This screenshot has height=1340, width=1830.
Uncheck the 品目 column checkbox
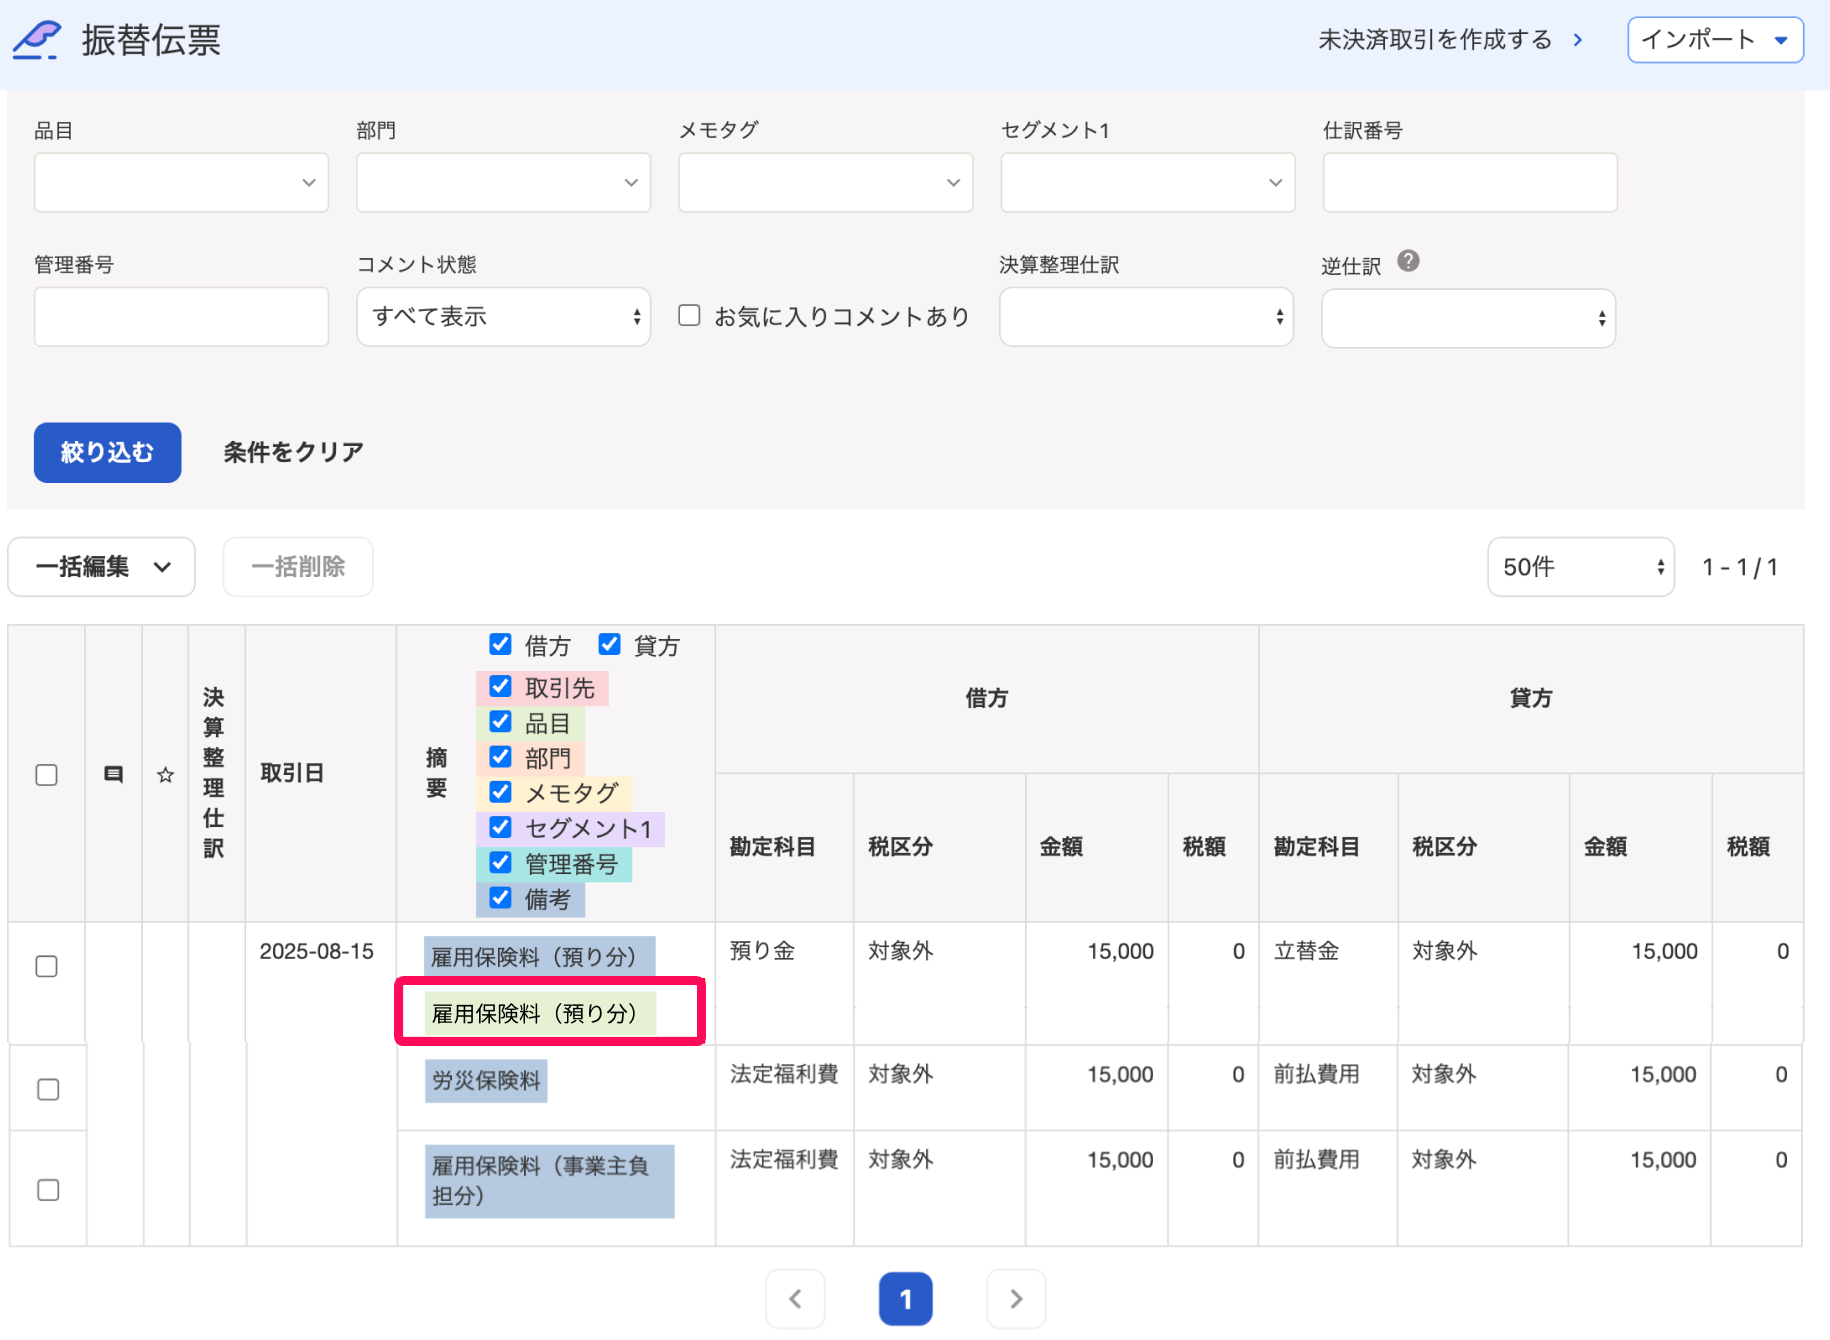tap(500, 722)
